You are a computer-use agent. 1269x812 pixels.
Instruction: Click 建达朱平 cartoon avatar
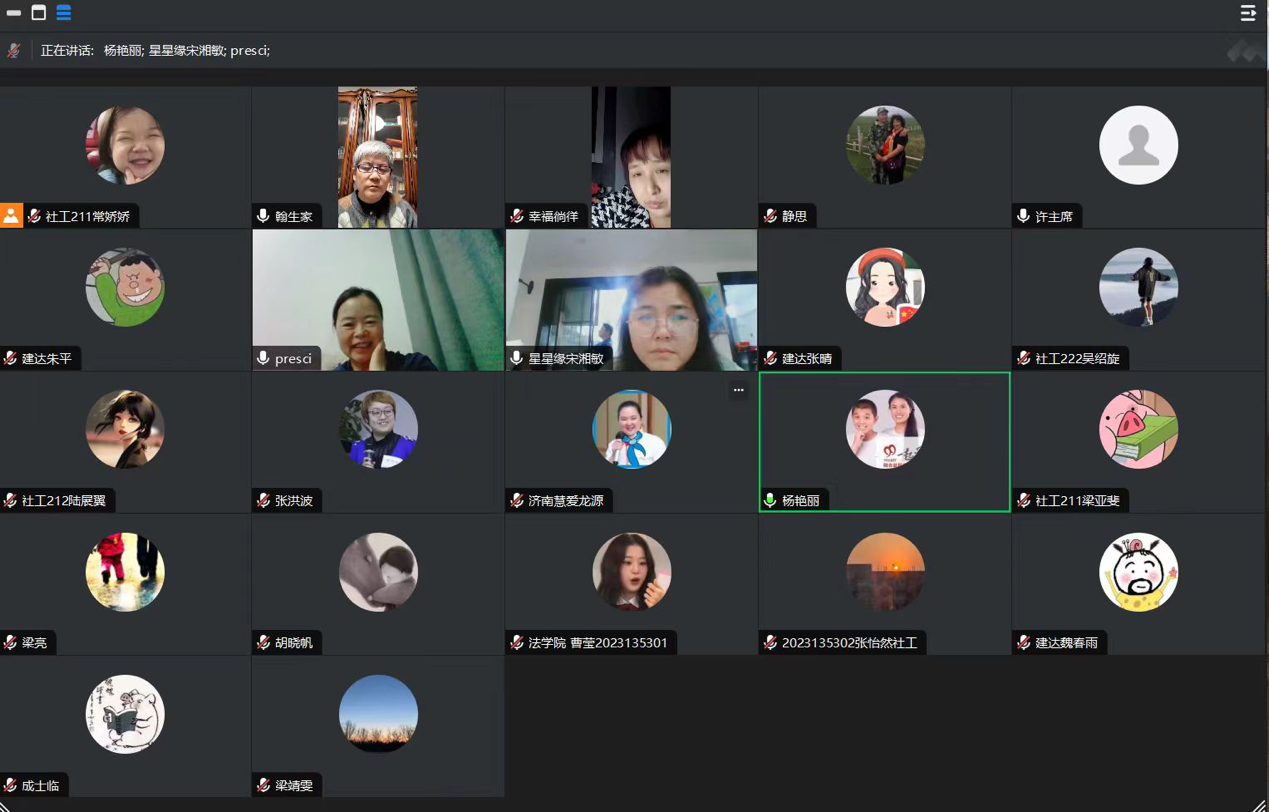click(125, 287)
